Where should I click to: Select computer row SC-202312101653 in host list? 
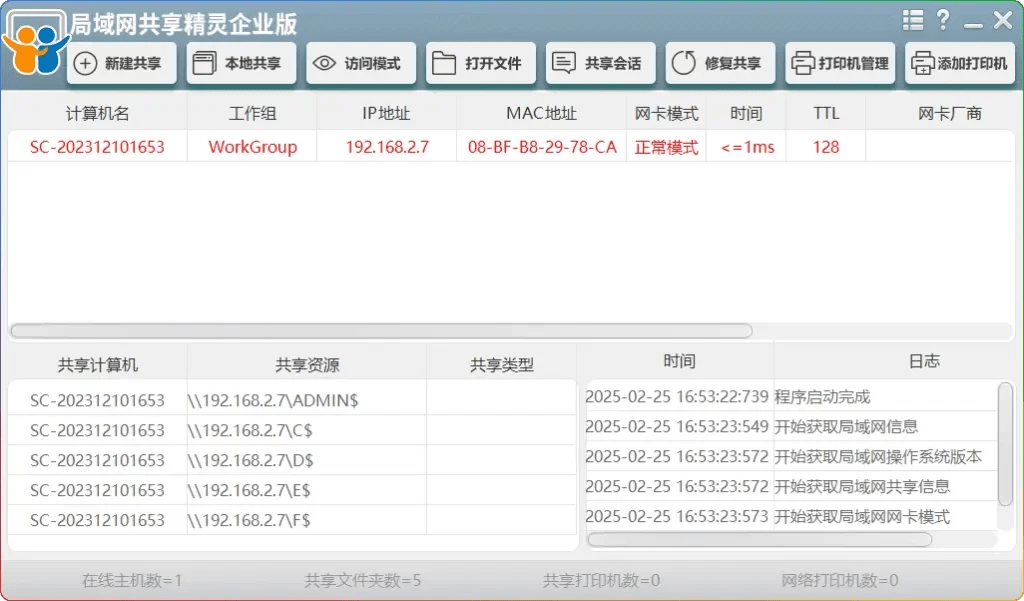coord(96,146)
